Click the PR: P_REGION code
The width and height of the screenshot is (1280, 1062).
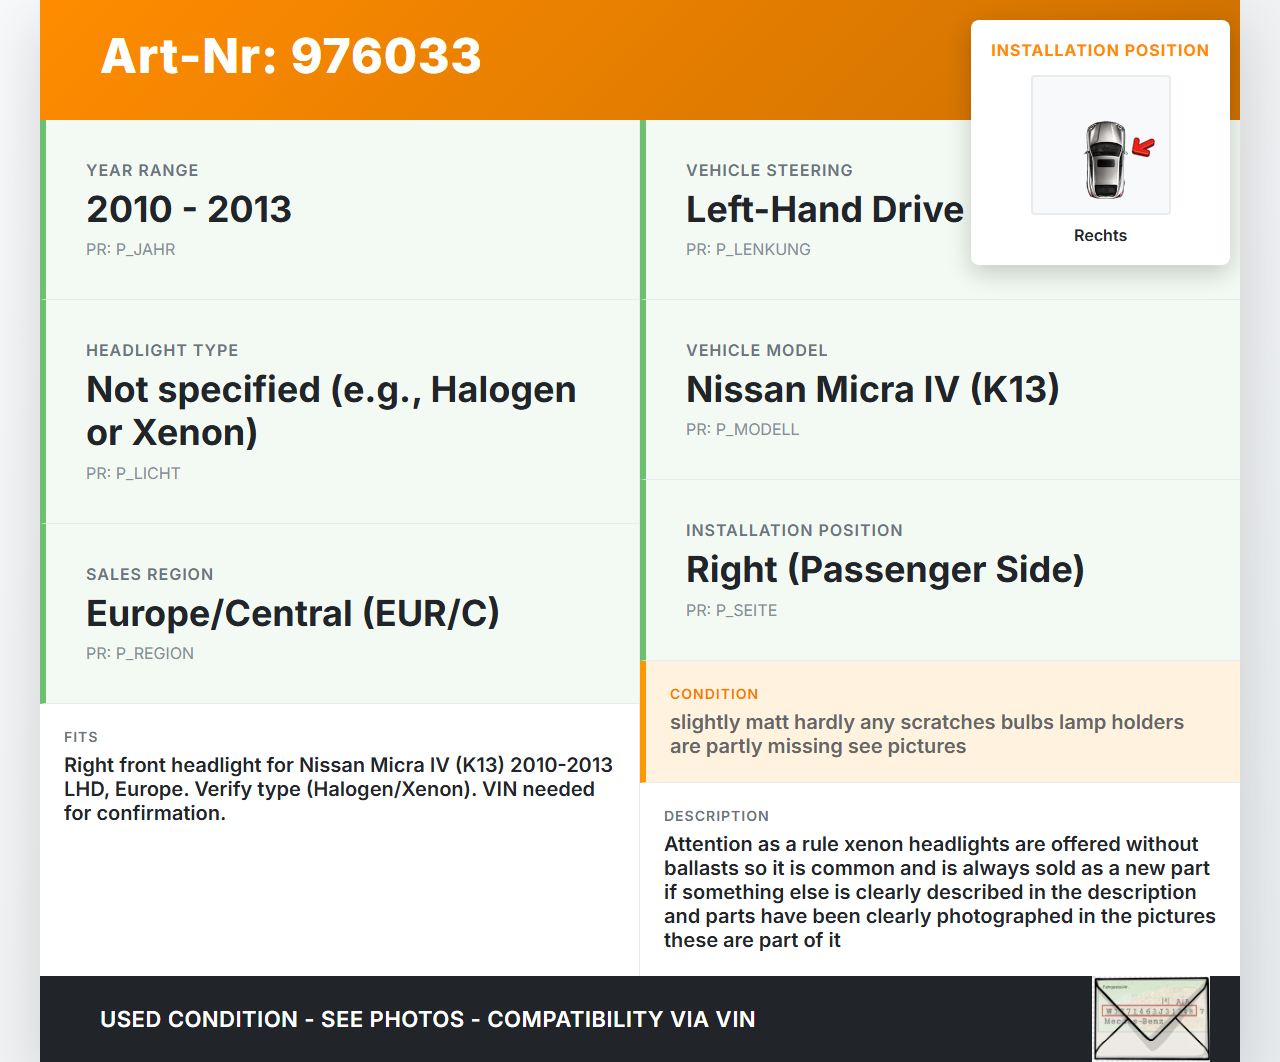[x=140, y=653]
